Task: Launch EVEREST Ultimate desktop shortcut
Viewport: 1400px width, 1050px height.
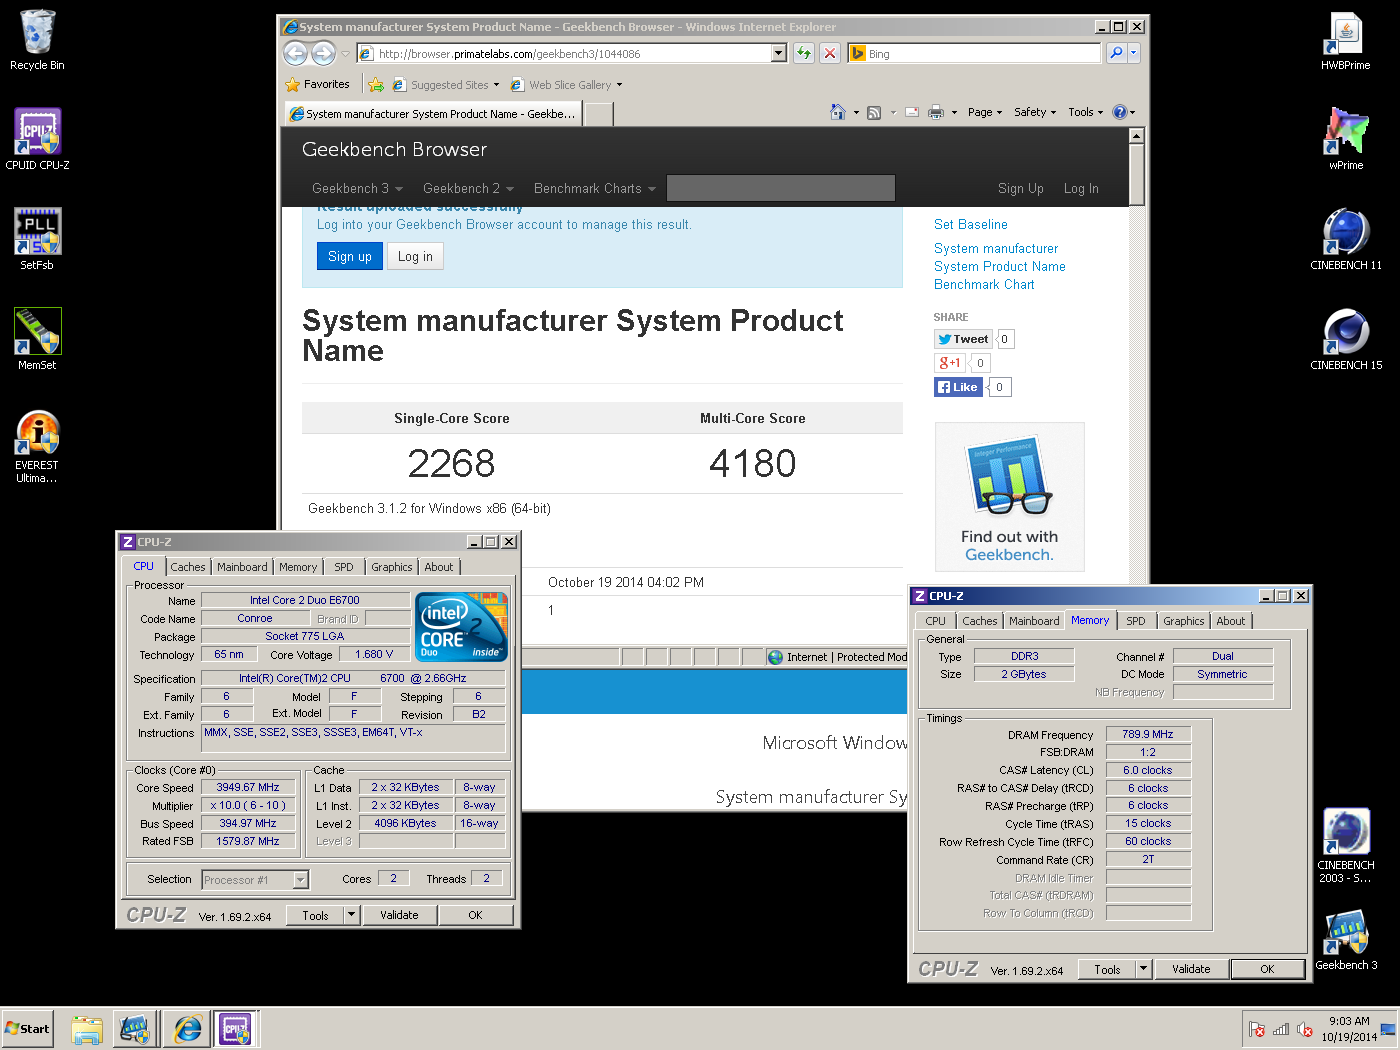Action: (37, 447)
